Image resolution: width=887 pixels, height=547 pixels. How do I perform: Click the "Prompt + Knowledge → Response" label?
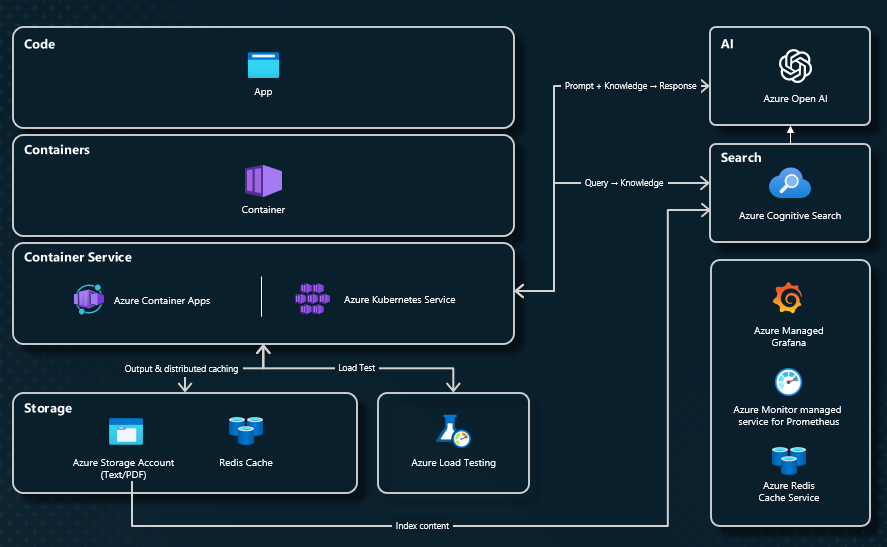click(630, 86)
